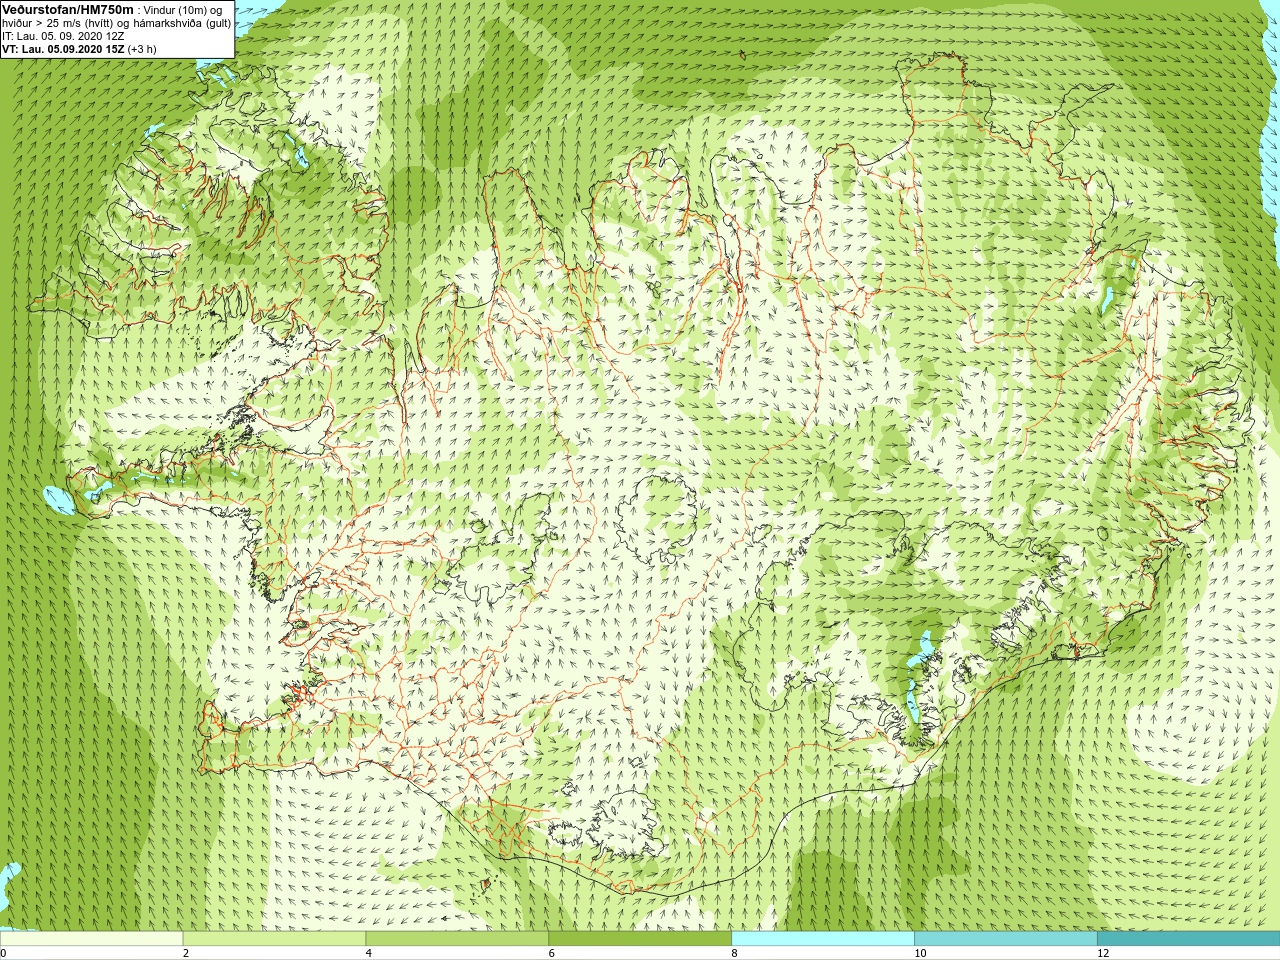Click legend scale value '4'
The width and height of the screenshot is (1280, 960).
click(369, 953)
